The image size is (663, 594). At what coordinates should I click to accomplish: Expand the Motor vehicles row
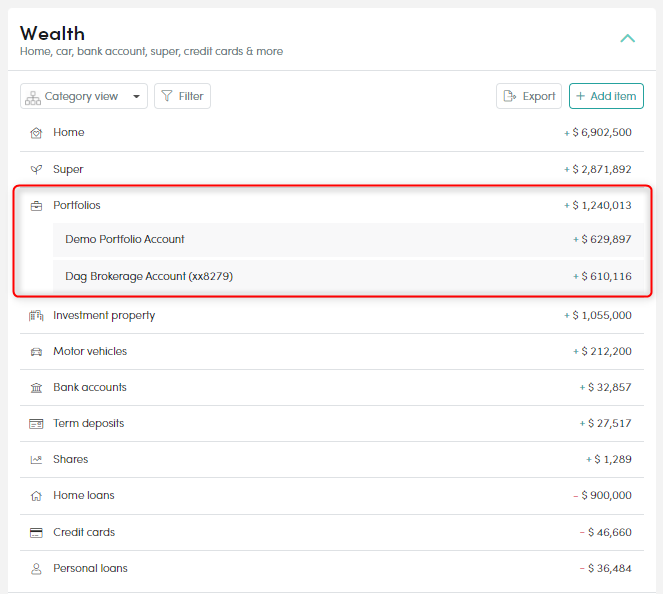click(332, 351)
